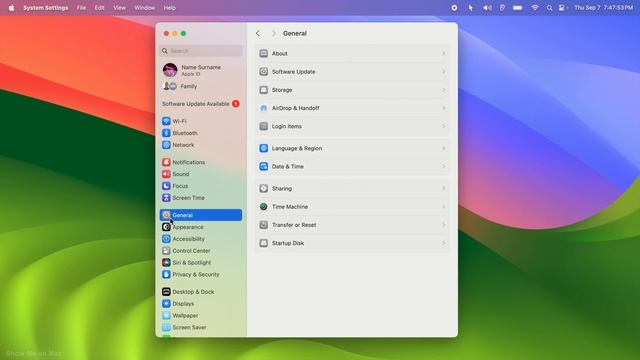Open the Sound sidebar icon

tap(166, 174)
